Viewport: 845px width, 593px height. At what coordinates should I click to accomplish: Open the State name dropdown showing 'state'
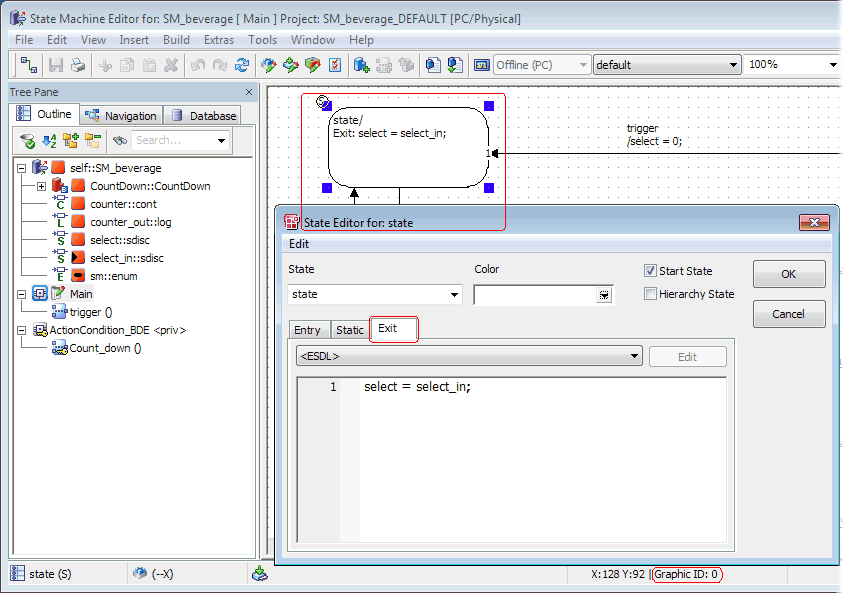454,295
